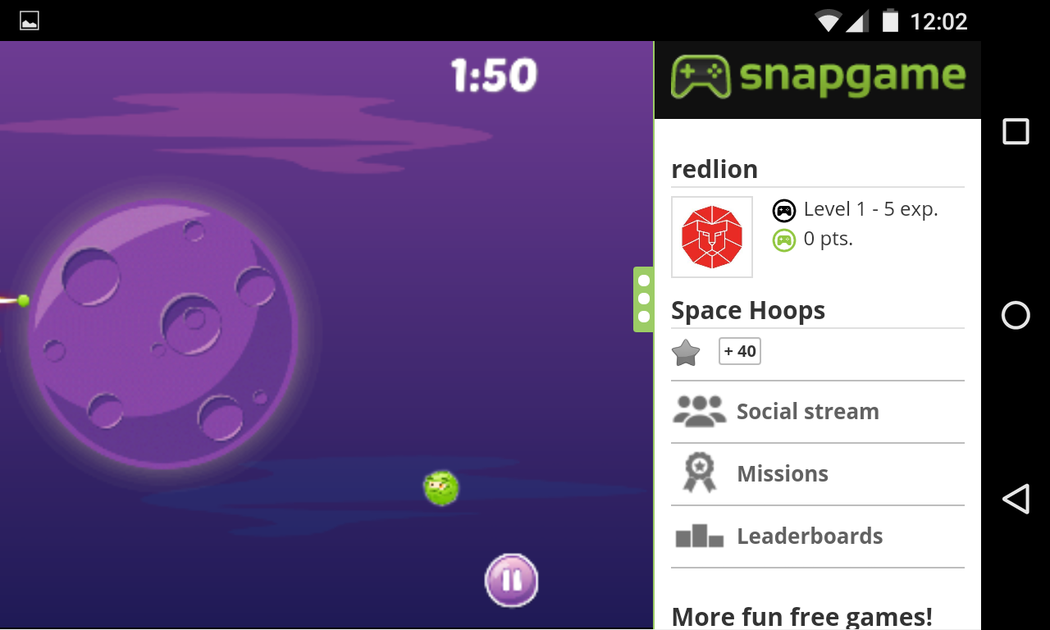
Task: Click the Space Hoops game title
Action: tap(748, 311)
